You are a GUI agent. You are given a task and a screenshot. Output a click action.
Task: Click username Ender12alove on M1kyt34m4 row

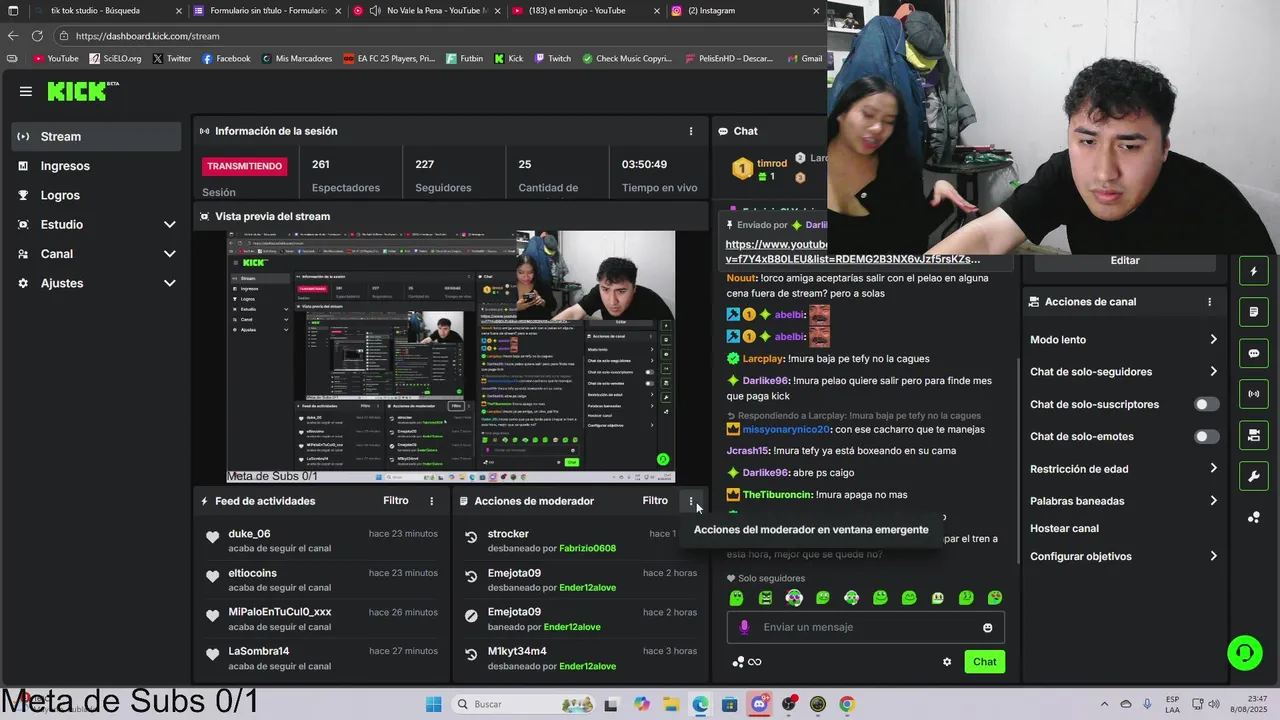587,667
